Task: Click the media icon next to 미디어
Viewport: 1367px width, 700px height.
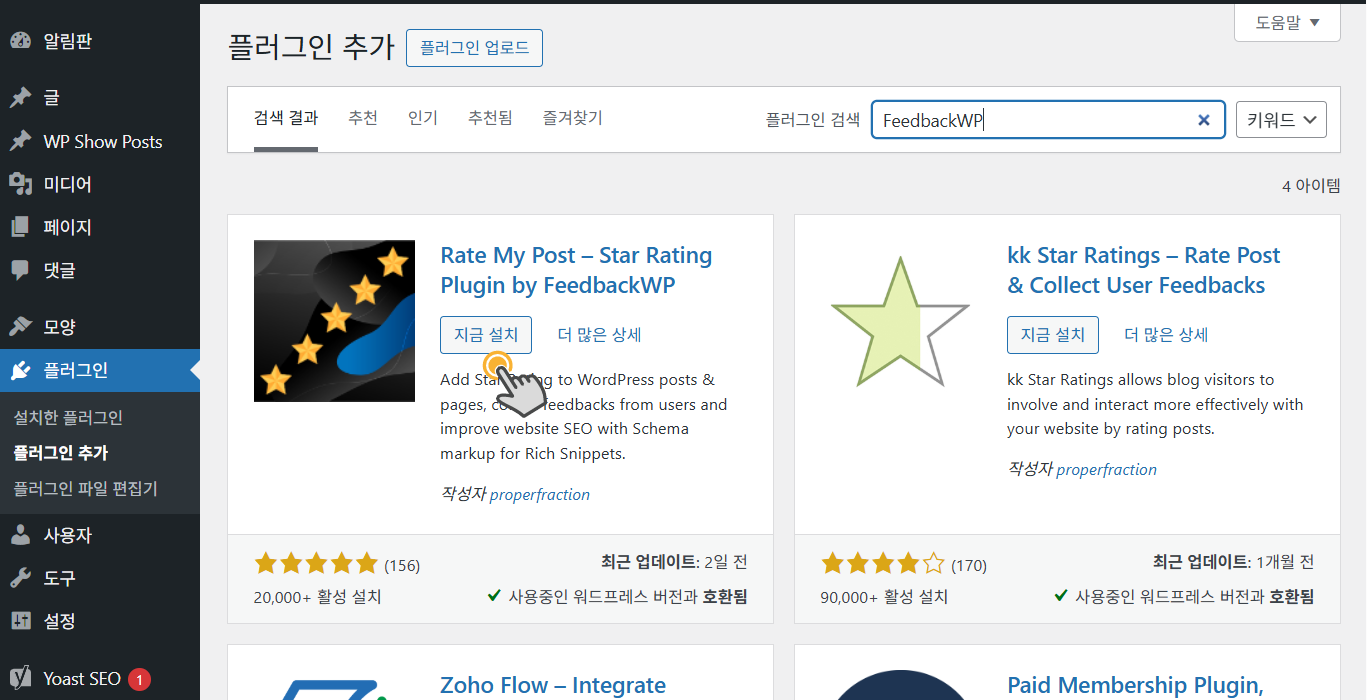Action: (x=20, y=184)
